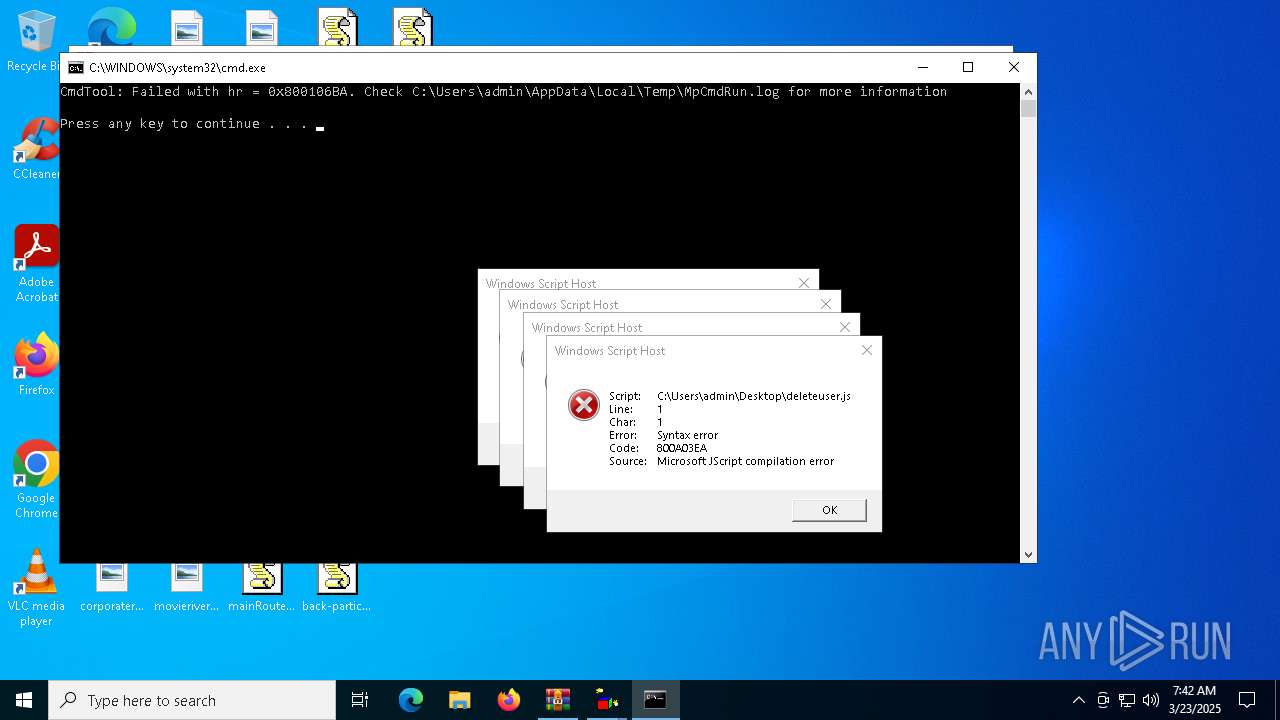Select the Google Chrome desktop shortcut
The height and width of the screenshot is (720, 1280).
(36, 479)
